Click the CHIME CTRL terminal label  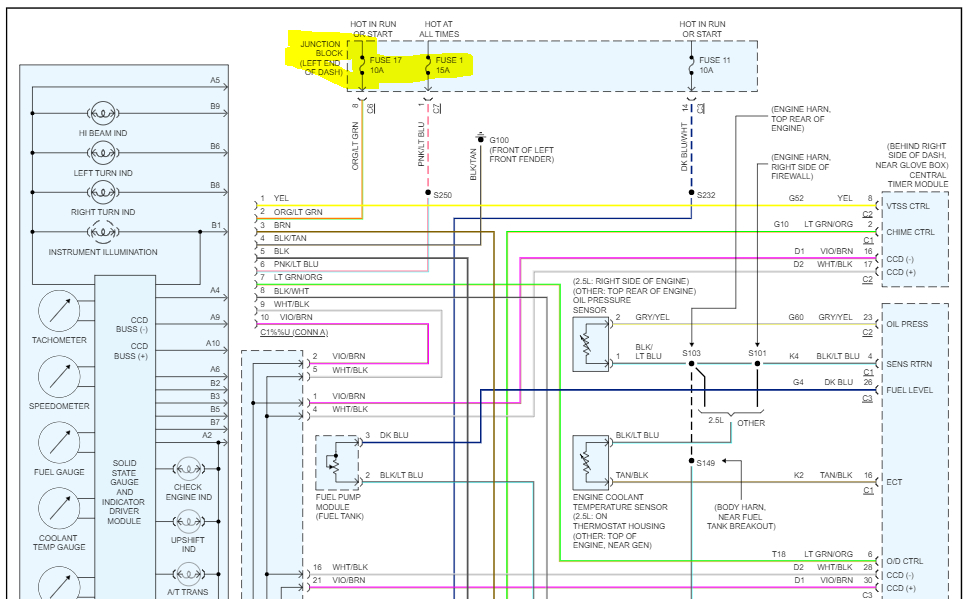click(911, 232)
